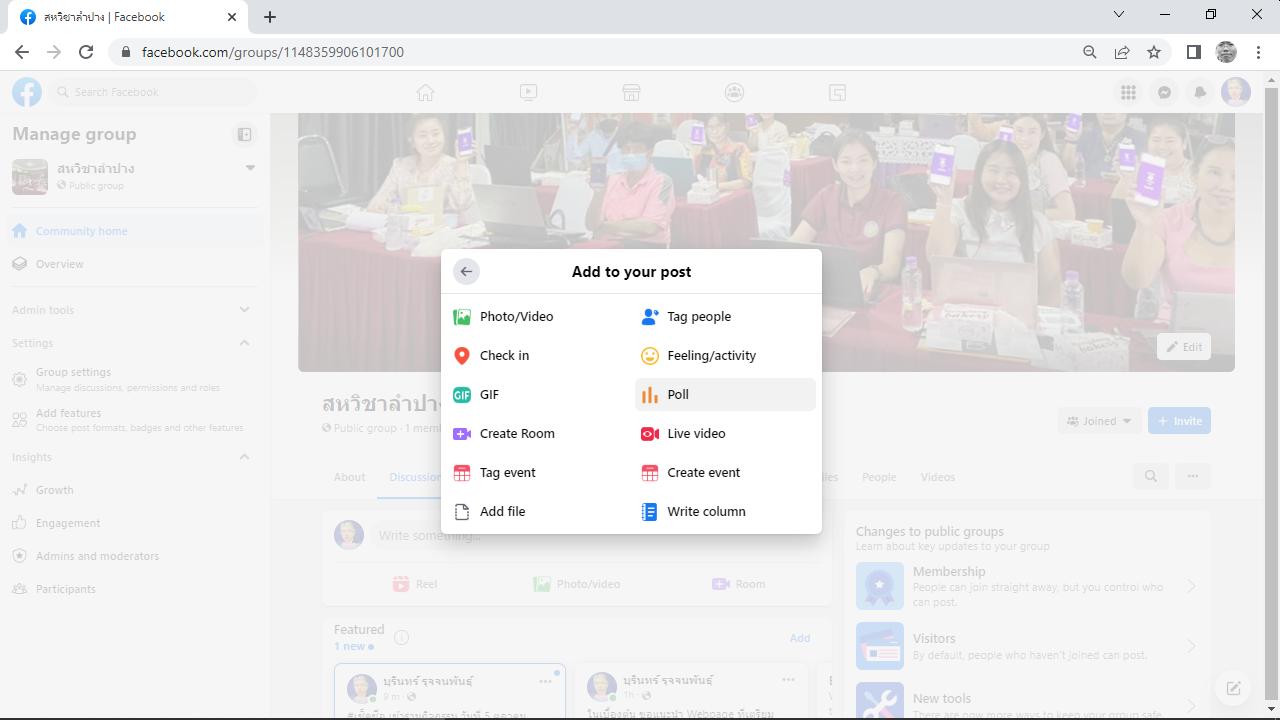This screenshot has width=1280, height=720.
Task: Open the Messenger icon
Action: coord(1165,92)
